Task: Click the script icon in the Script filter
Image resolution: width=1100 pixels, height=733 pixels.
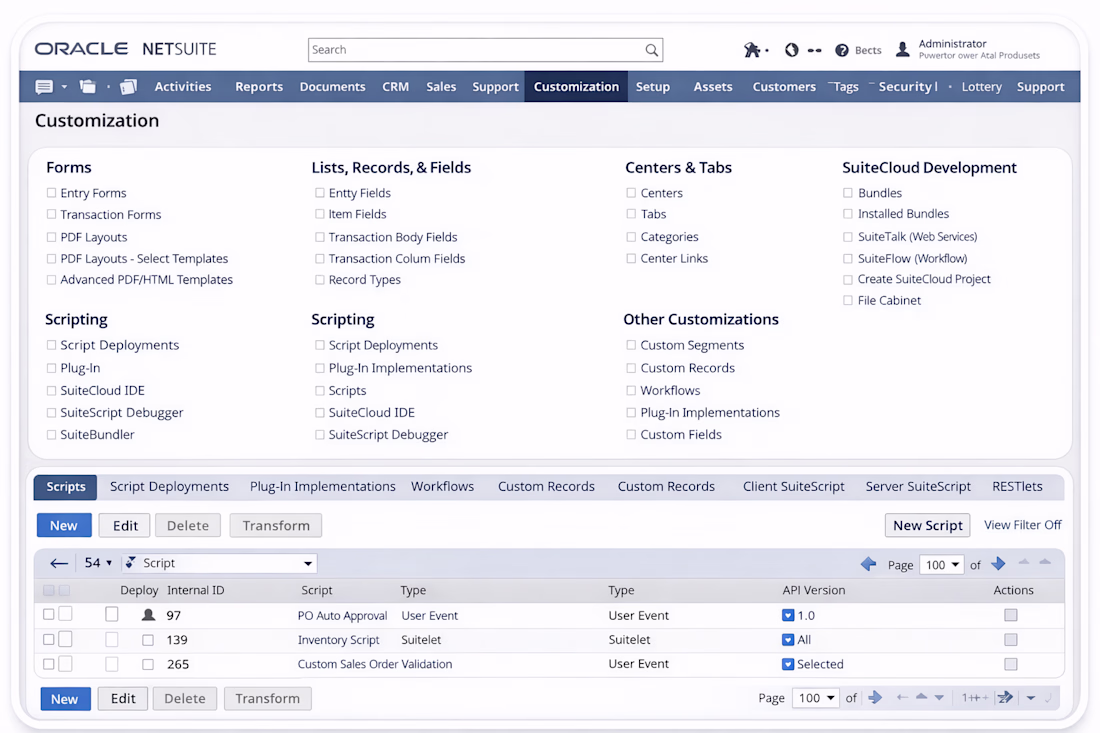Action: 131,563
